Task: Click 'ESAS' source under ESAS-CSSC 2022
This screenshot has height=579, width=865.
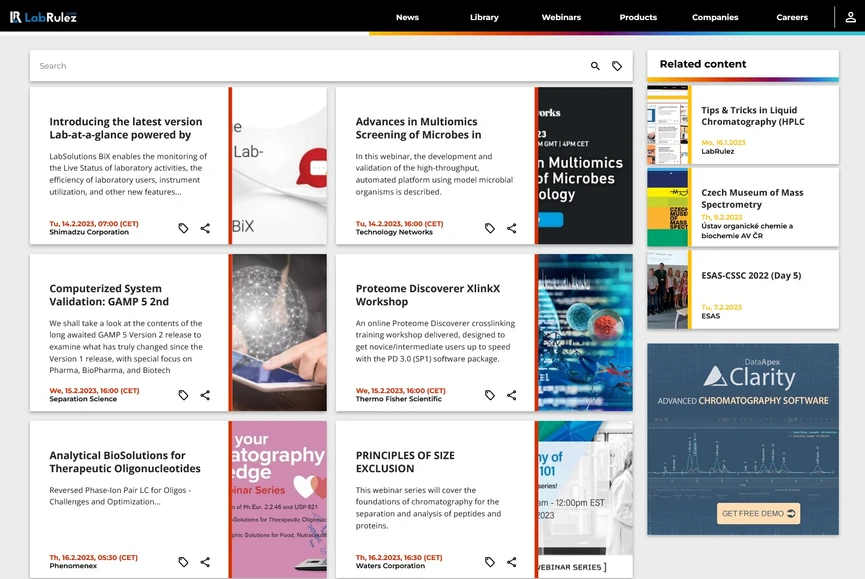Action: [x=711, y=316]
